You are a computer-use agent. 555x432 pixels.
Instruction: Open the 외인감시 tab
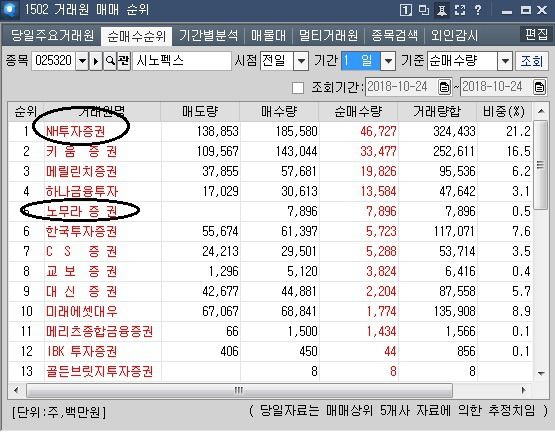454,35
